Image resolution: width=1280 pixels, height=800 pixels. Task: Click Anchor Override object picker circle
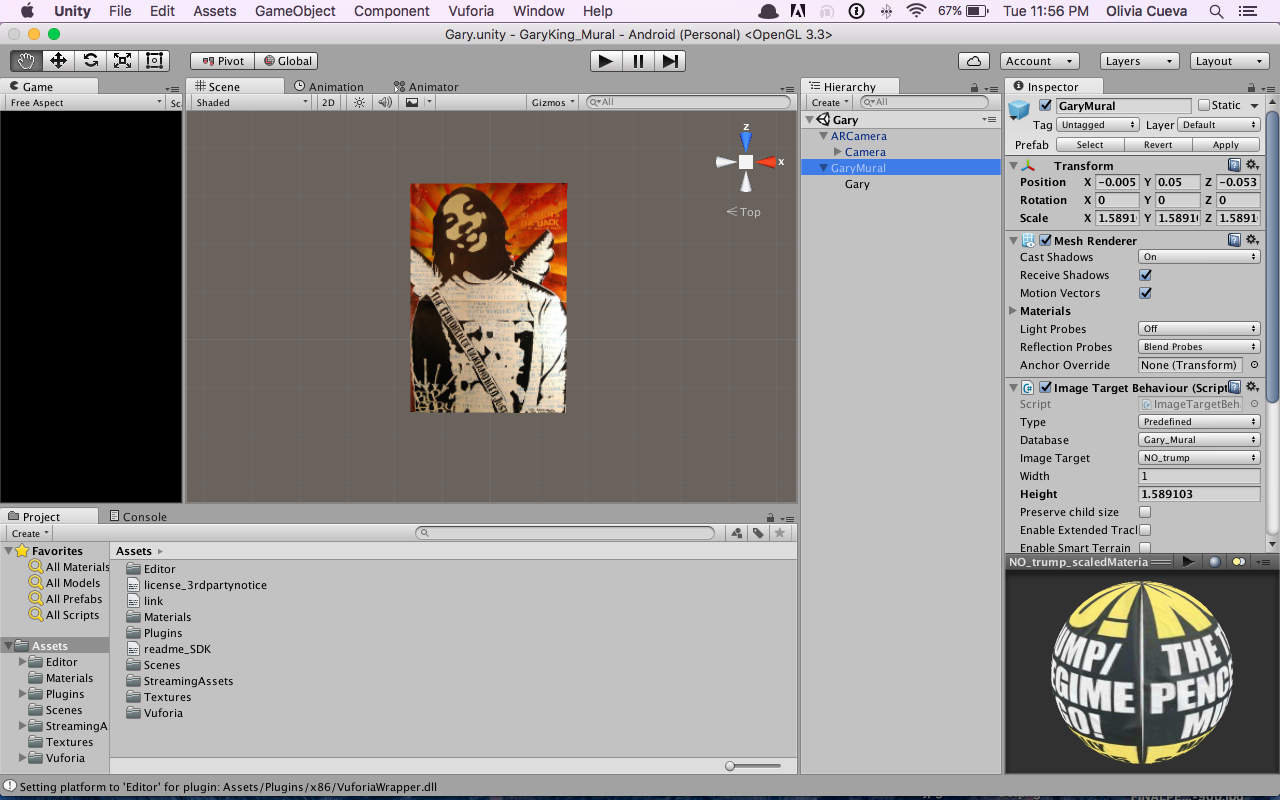point(1254,365)
